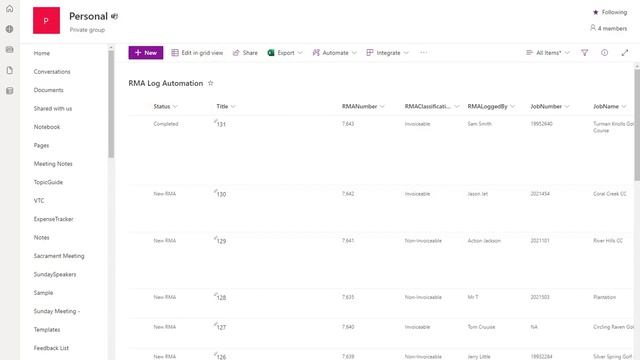Screen dimensions: 640x360
Task: Select the Sam Smith logged-by cell
Action: 479,124
